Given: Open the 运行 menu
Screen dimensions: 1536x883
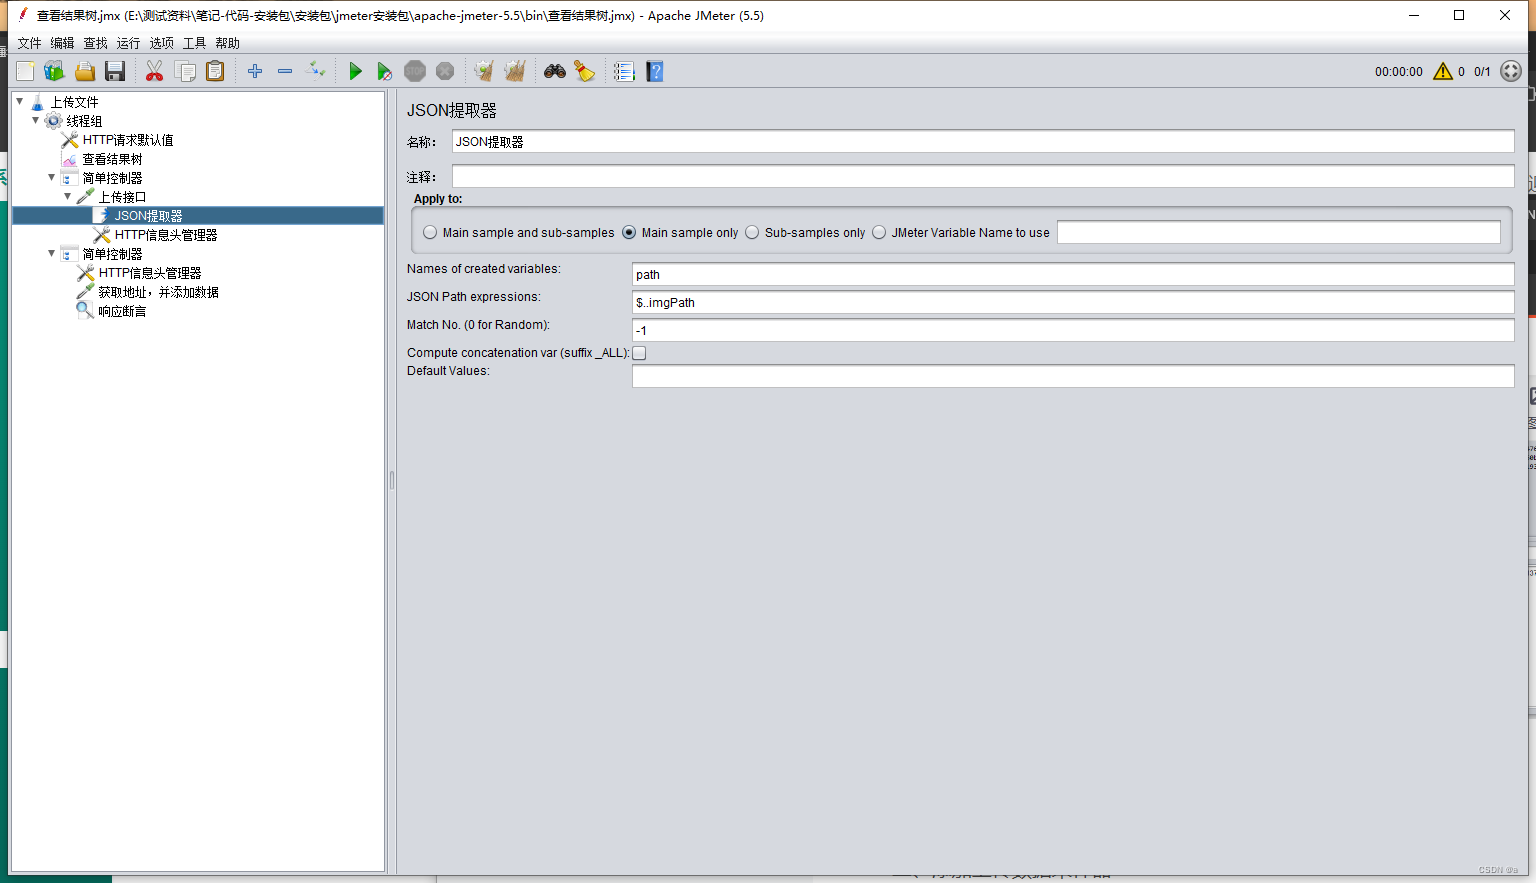Looking at the screenshot, I should (127, 43).
